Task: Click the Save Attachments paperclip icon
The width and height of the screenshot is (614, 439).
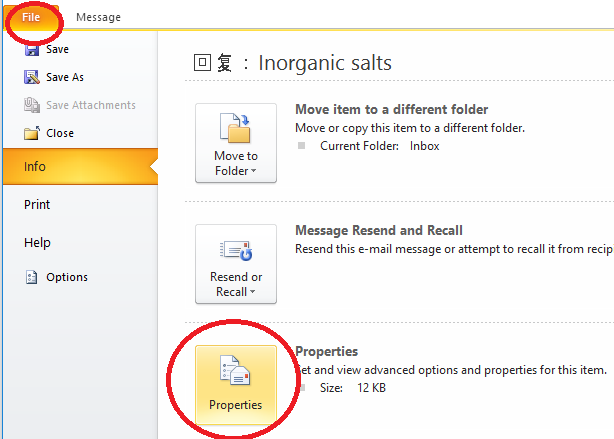Action: point(32,105)
